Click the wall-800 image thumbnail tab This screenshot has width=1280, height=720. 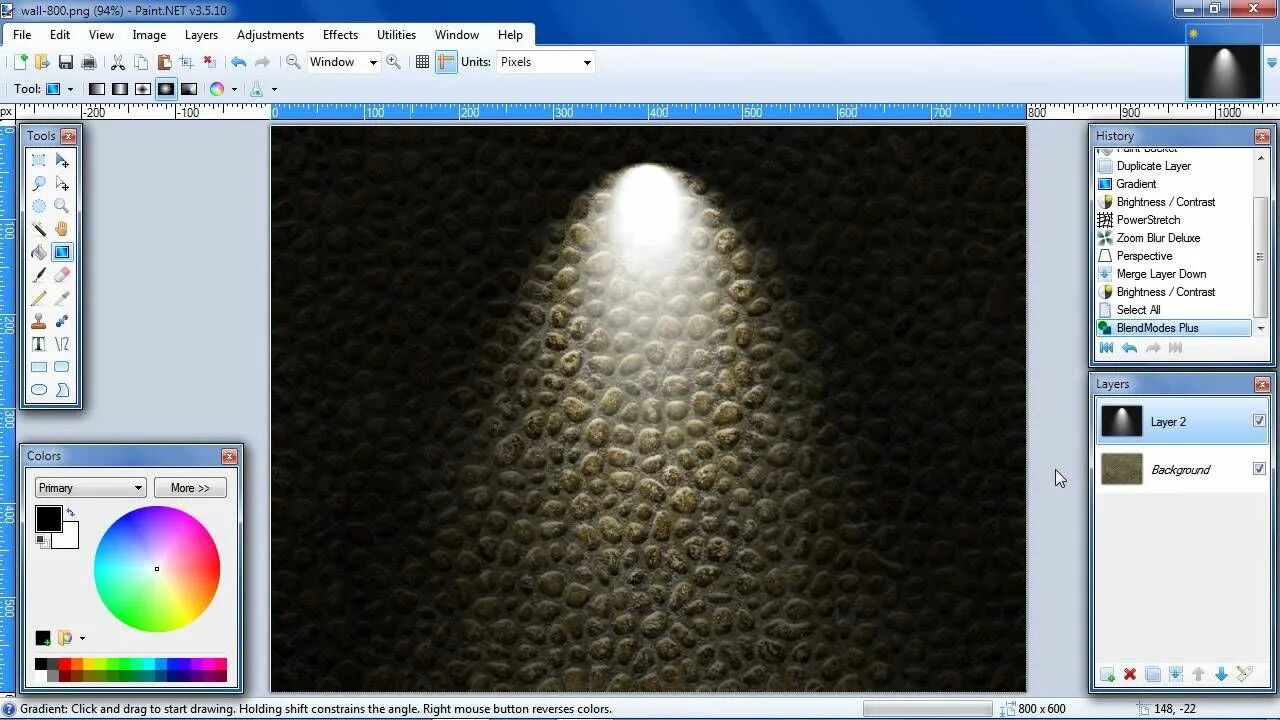(1224, 72)
